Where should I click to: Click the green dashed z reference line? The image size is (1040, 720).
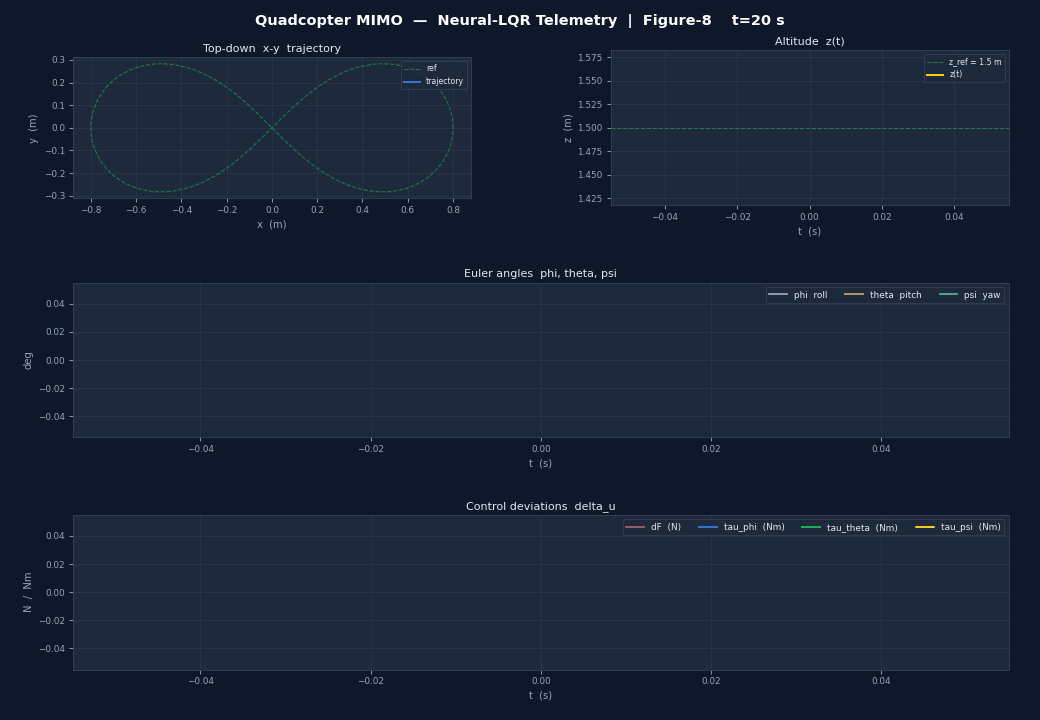click(x=810, y=128)
